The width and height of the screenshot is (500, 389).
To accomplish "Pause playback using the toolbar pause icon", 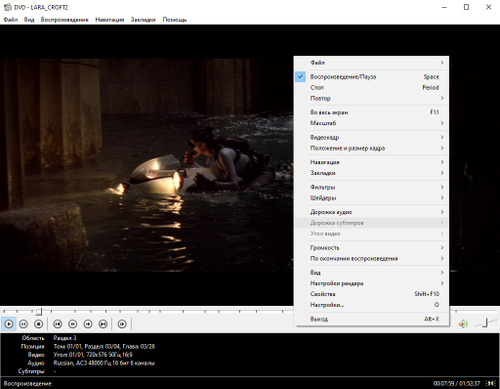I will (23, 324).
